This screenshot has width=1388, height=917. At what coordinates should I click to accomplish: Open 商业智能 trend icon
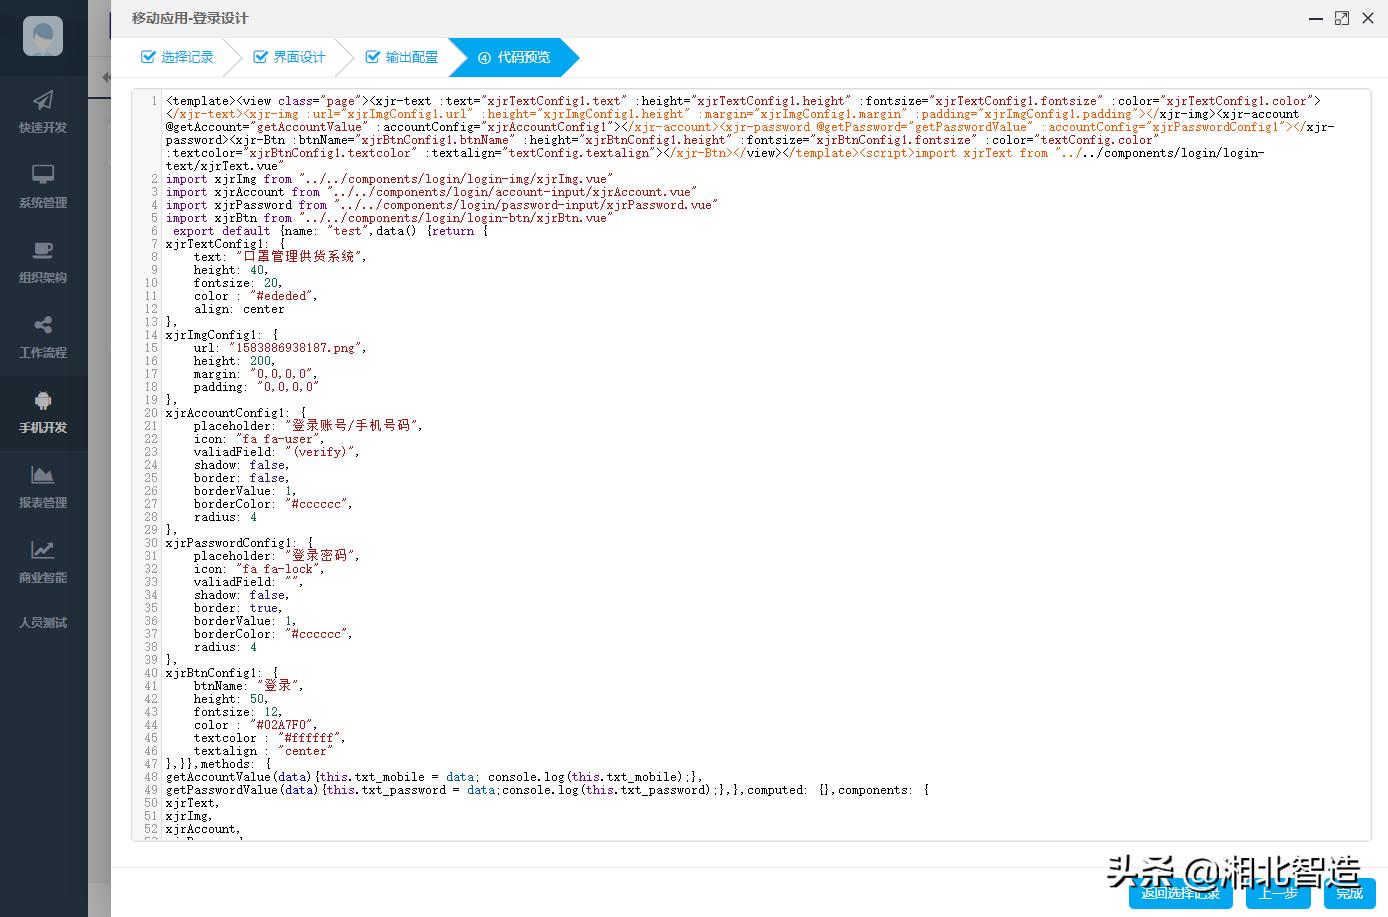[42, 561]
